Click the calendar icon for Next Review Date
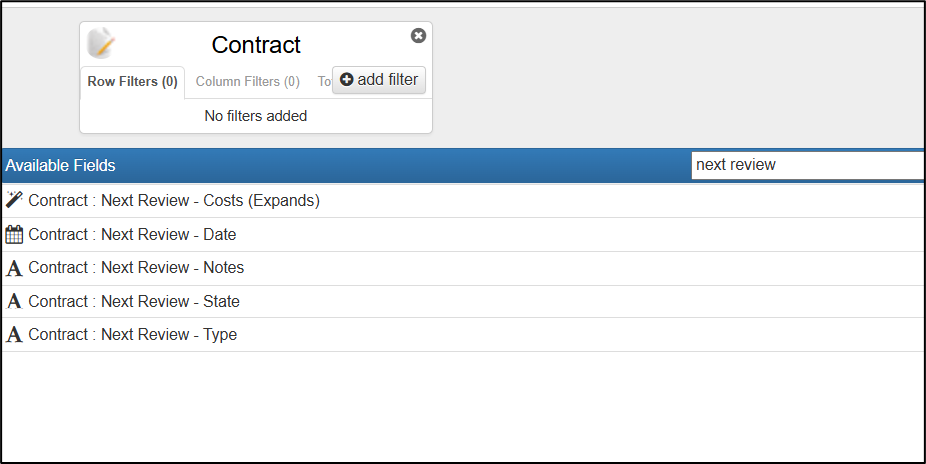 pyautogui.click(x=14, y=234)
